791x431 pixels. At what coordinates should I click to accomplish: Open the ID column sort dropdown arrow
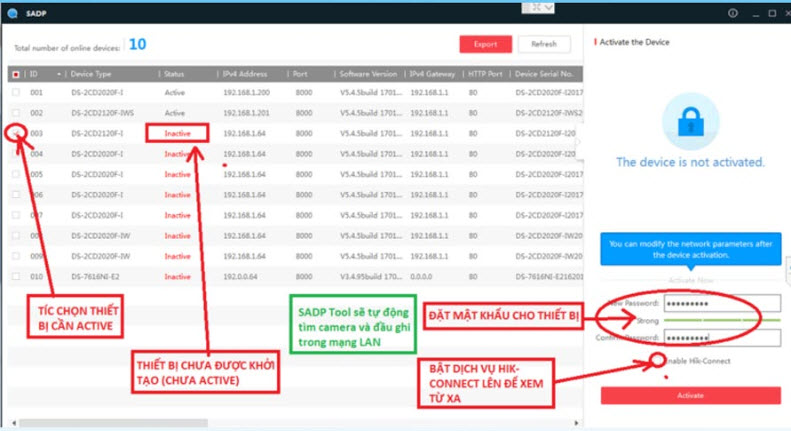coord(60,74)
